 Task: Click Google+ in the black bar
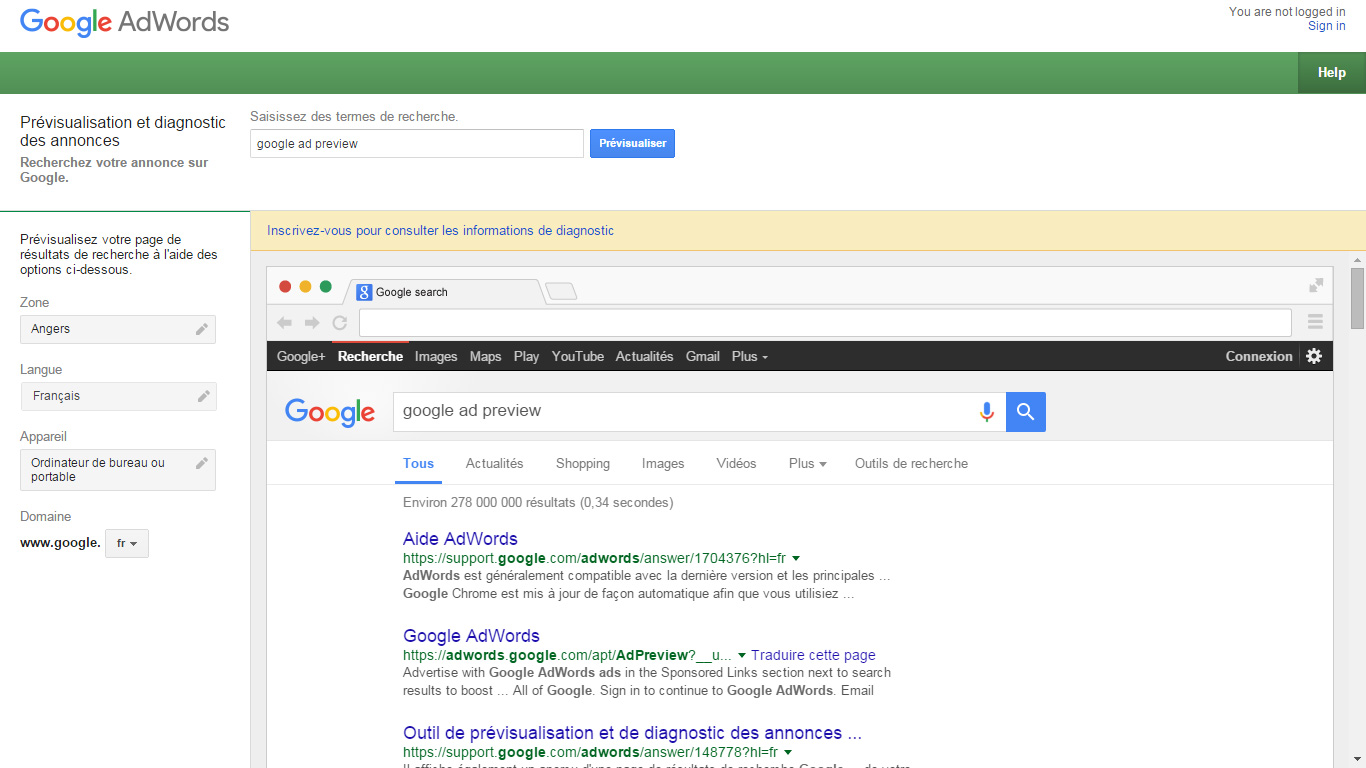[x=301, y=356]
